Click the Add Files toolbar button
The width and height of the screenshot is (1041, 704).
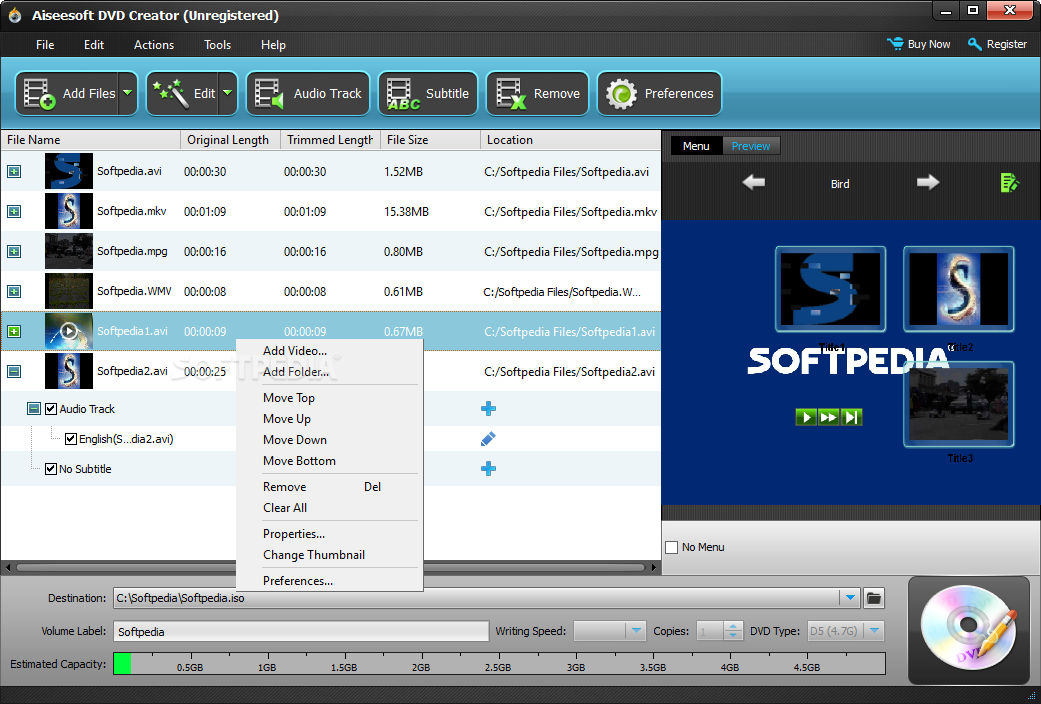point(66,94)
